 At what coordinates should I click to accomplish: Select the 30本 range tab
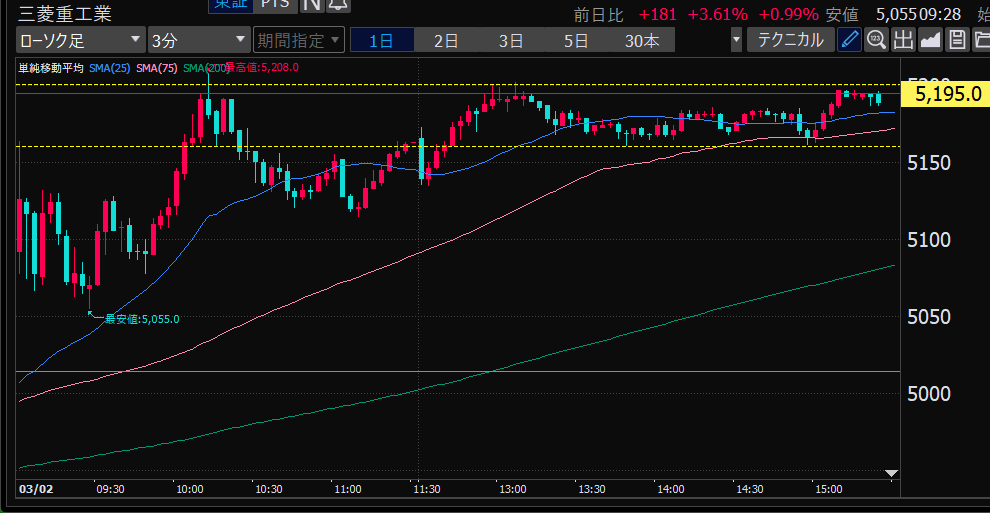click(642, 41)
